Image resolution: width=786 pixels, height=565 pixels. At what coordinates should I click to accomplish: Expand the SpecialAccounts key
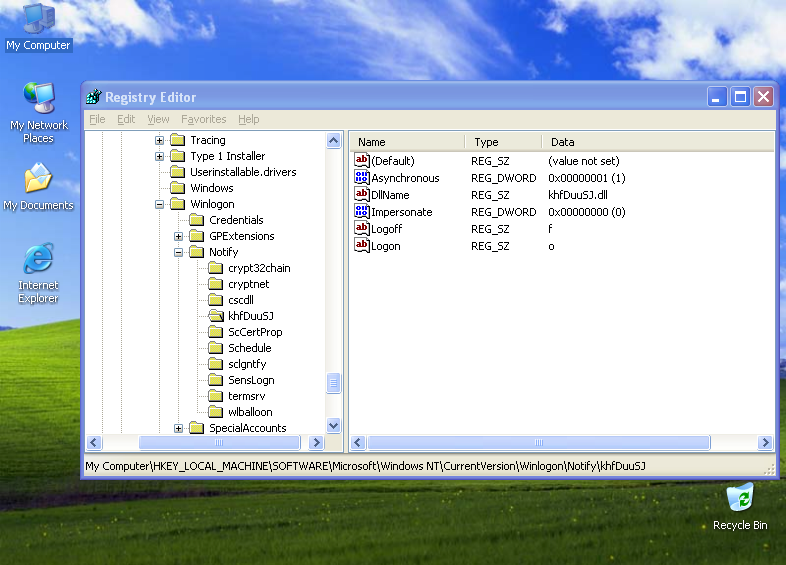(x=178, y=429)
